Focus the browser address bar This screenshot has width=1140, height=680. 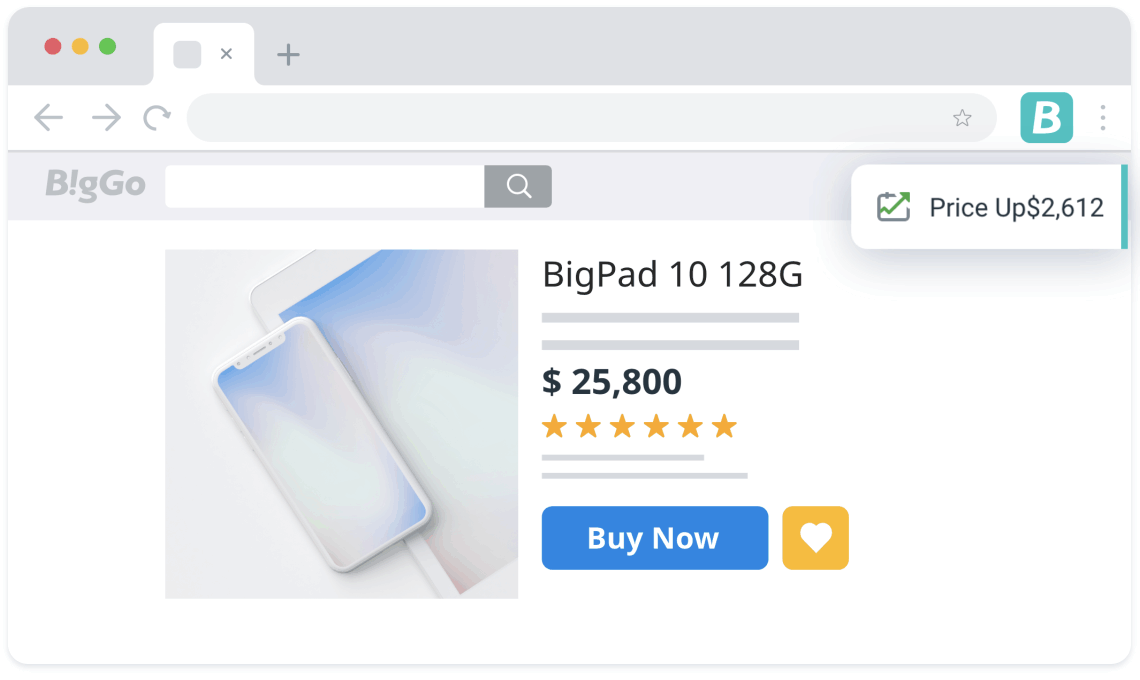pos(567,117)
